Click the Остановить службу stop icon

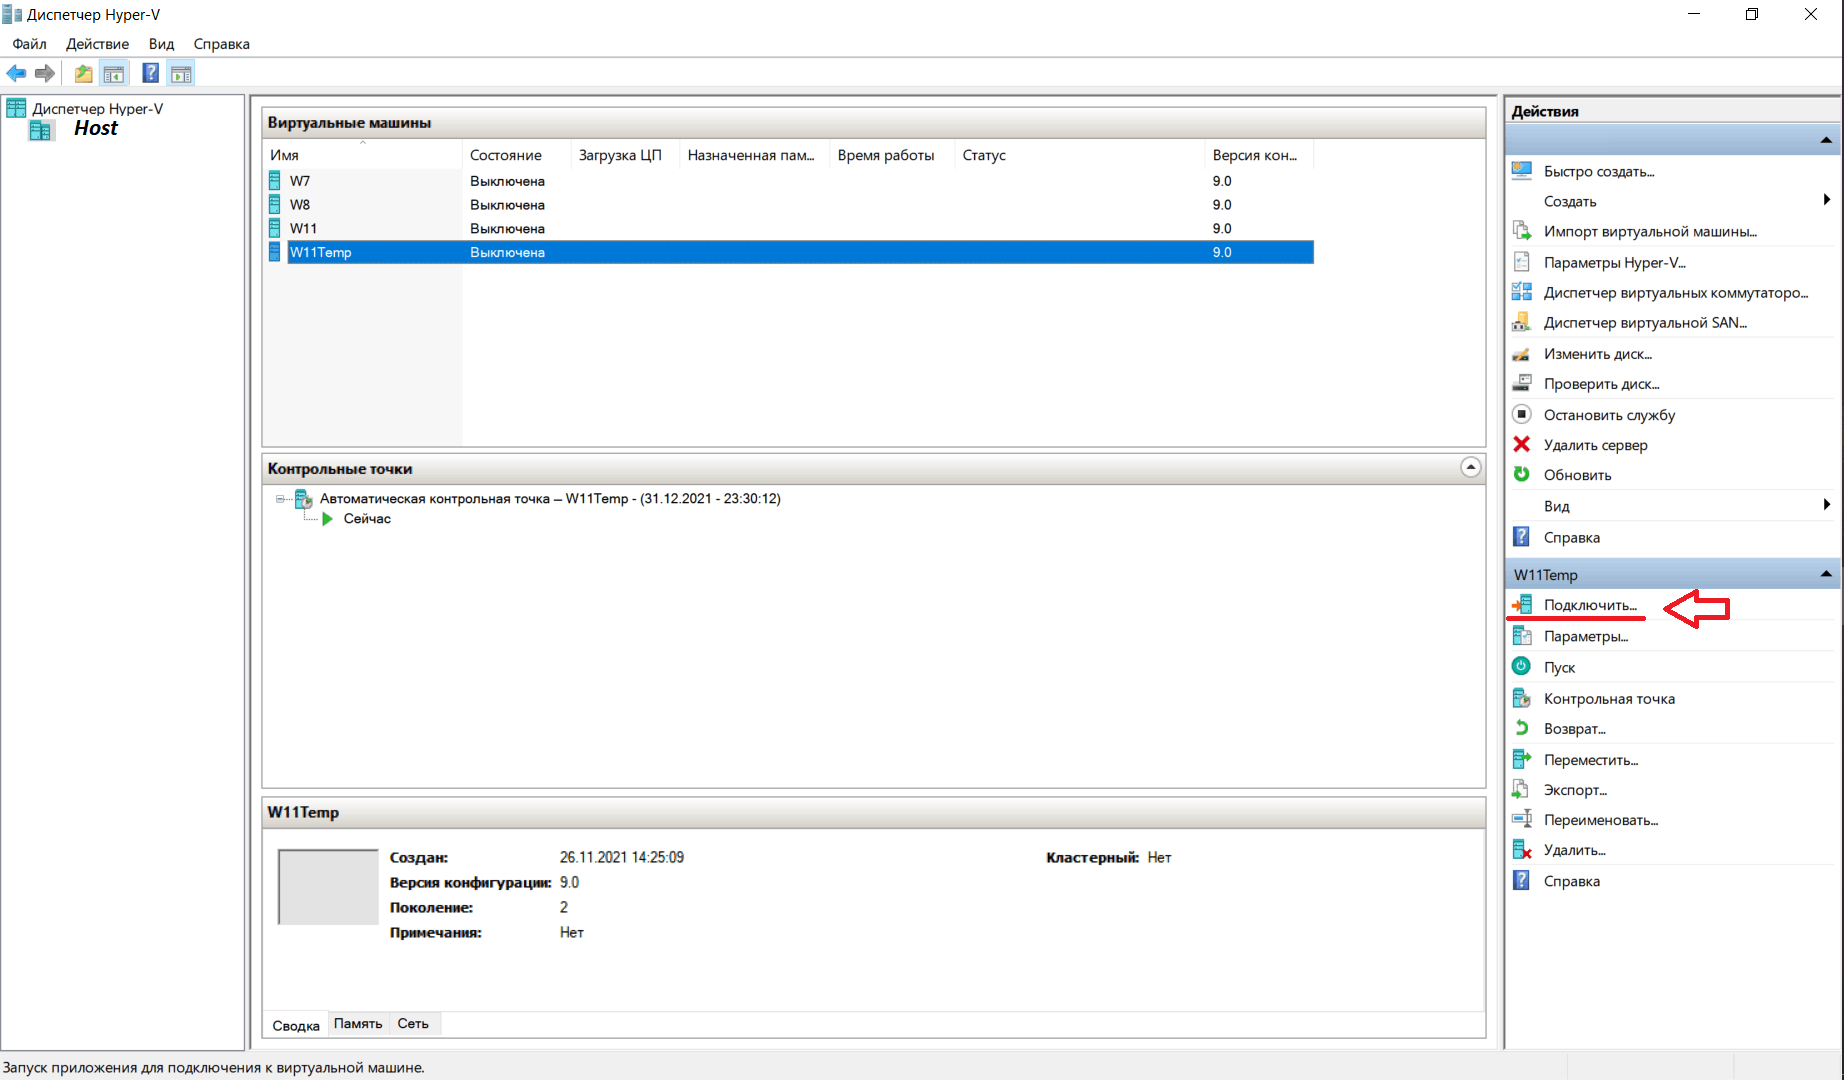pyautogui.click(x=1522, y=414)
